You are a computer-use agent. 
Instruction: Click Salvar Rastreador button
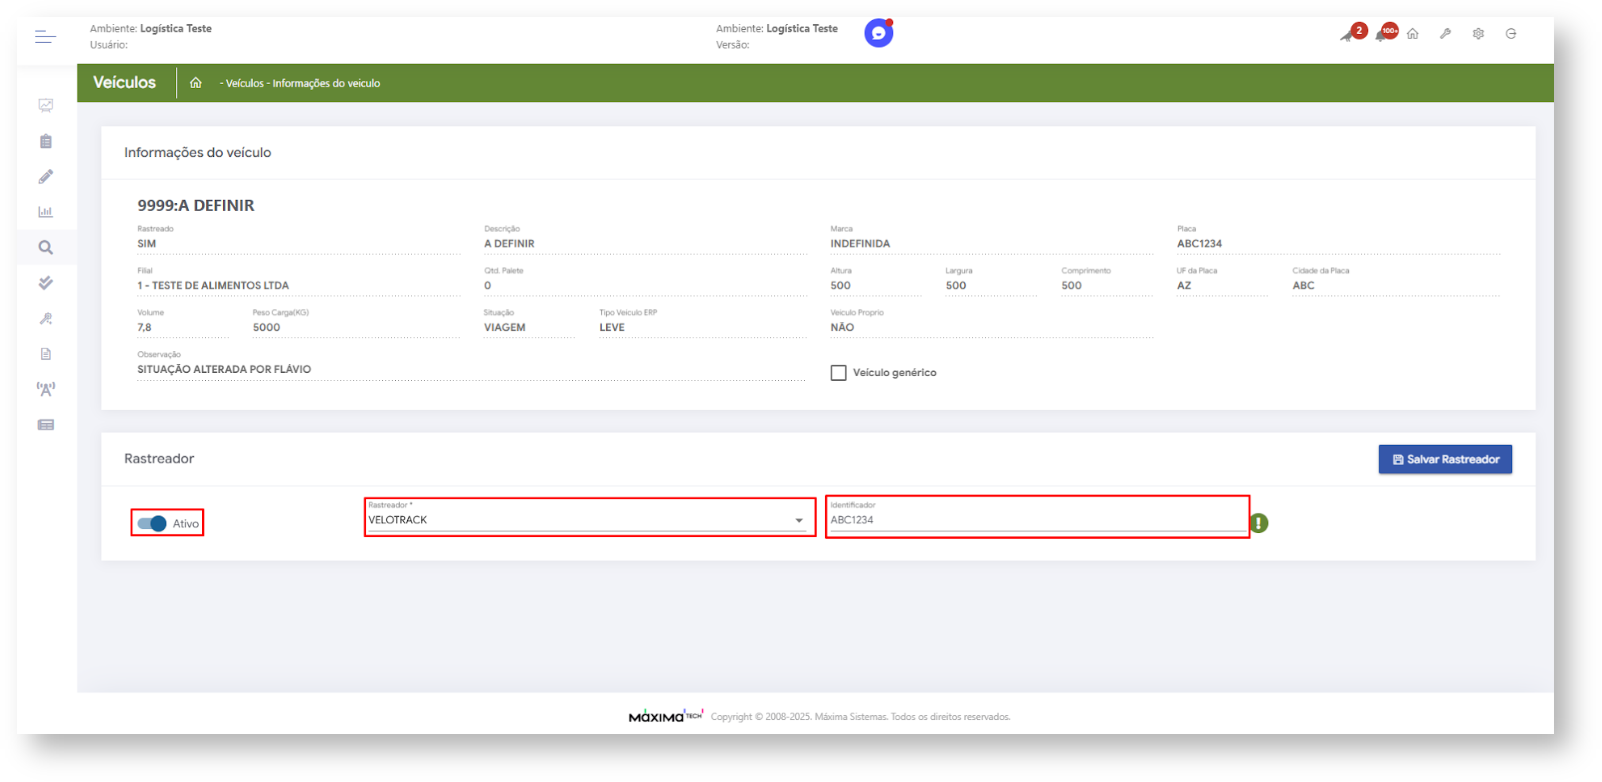1444,459
